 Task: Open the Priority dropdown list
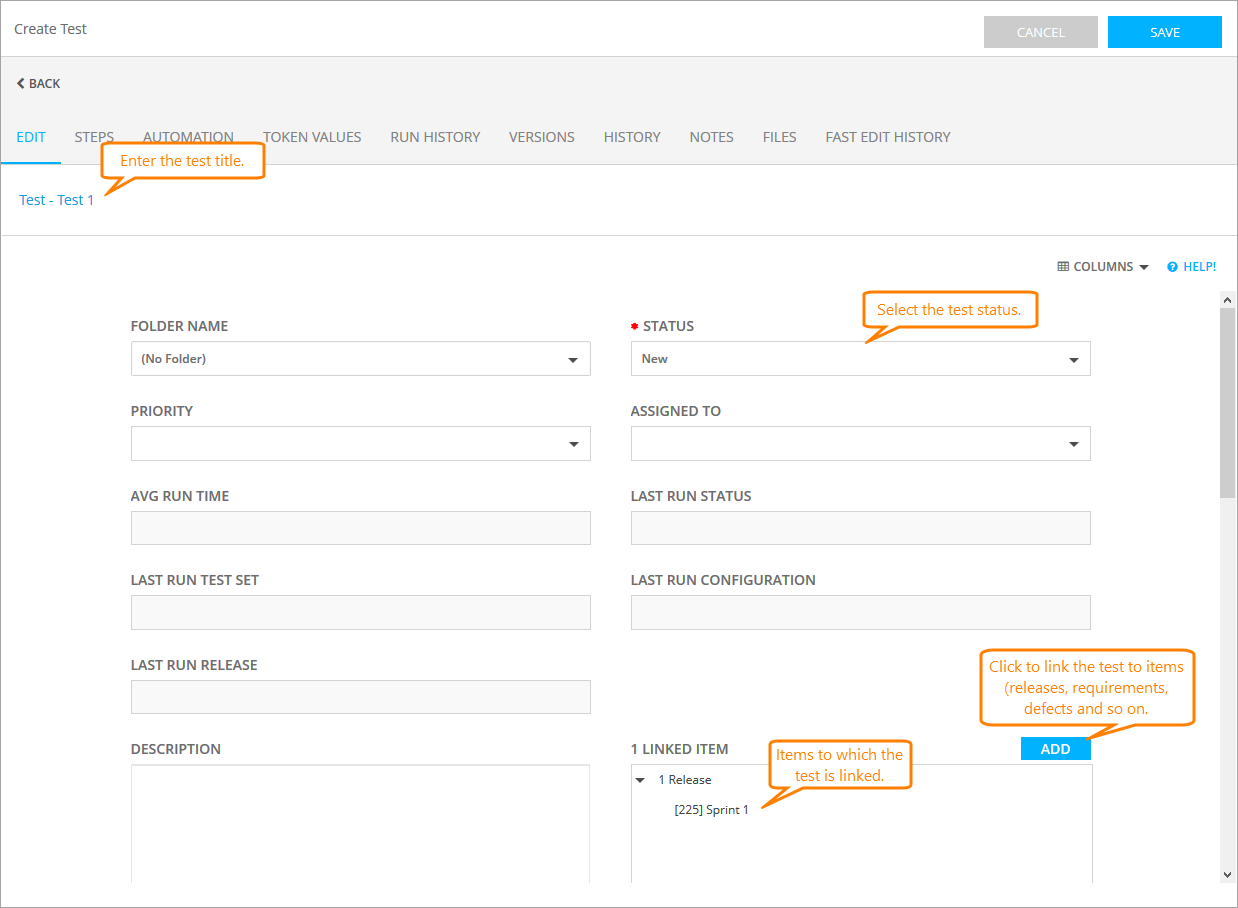point(360,444)
